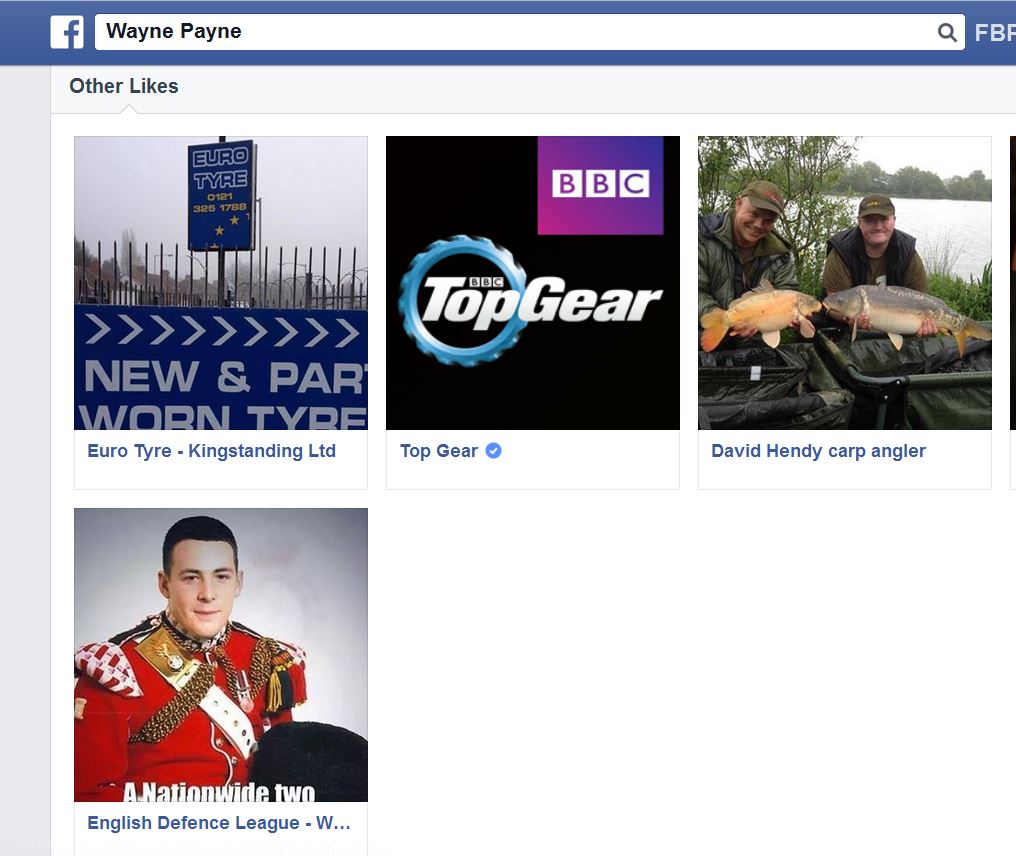Click the partially visible thumbnail at the right edge
Image resolution: width=1016 pixels, height=856 pixels.
pos(1012,283)
